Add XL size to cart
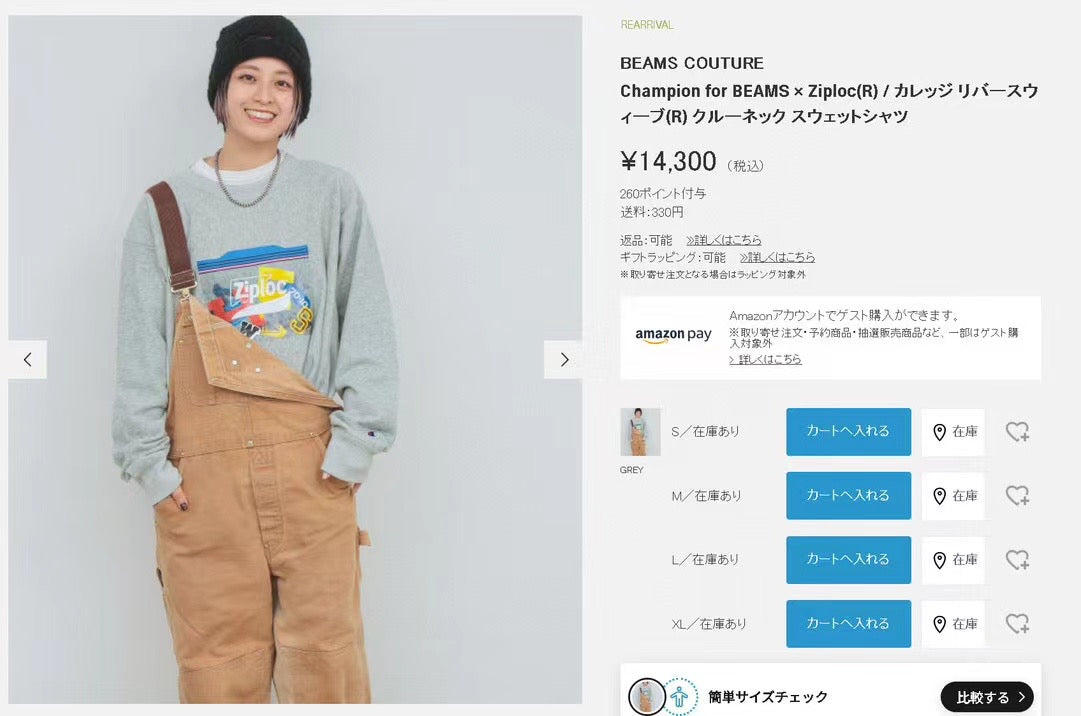The width and height of the screenshot is (1081, 716). coord(848,624)
